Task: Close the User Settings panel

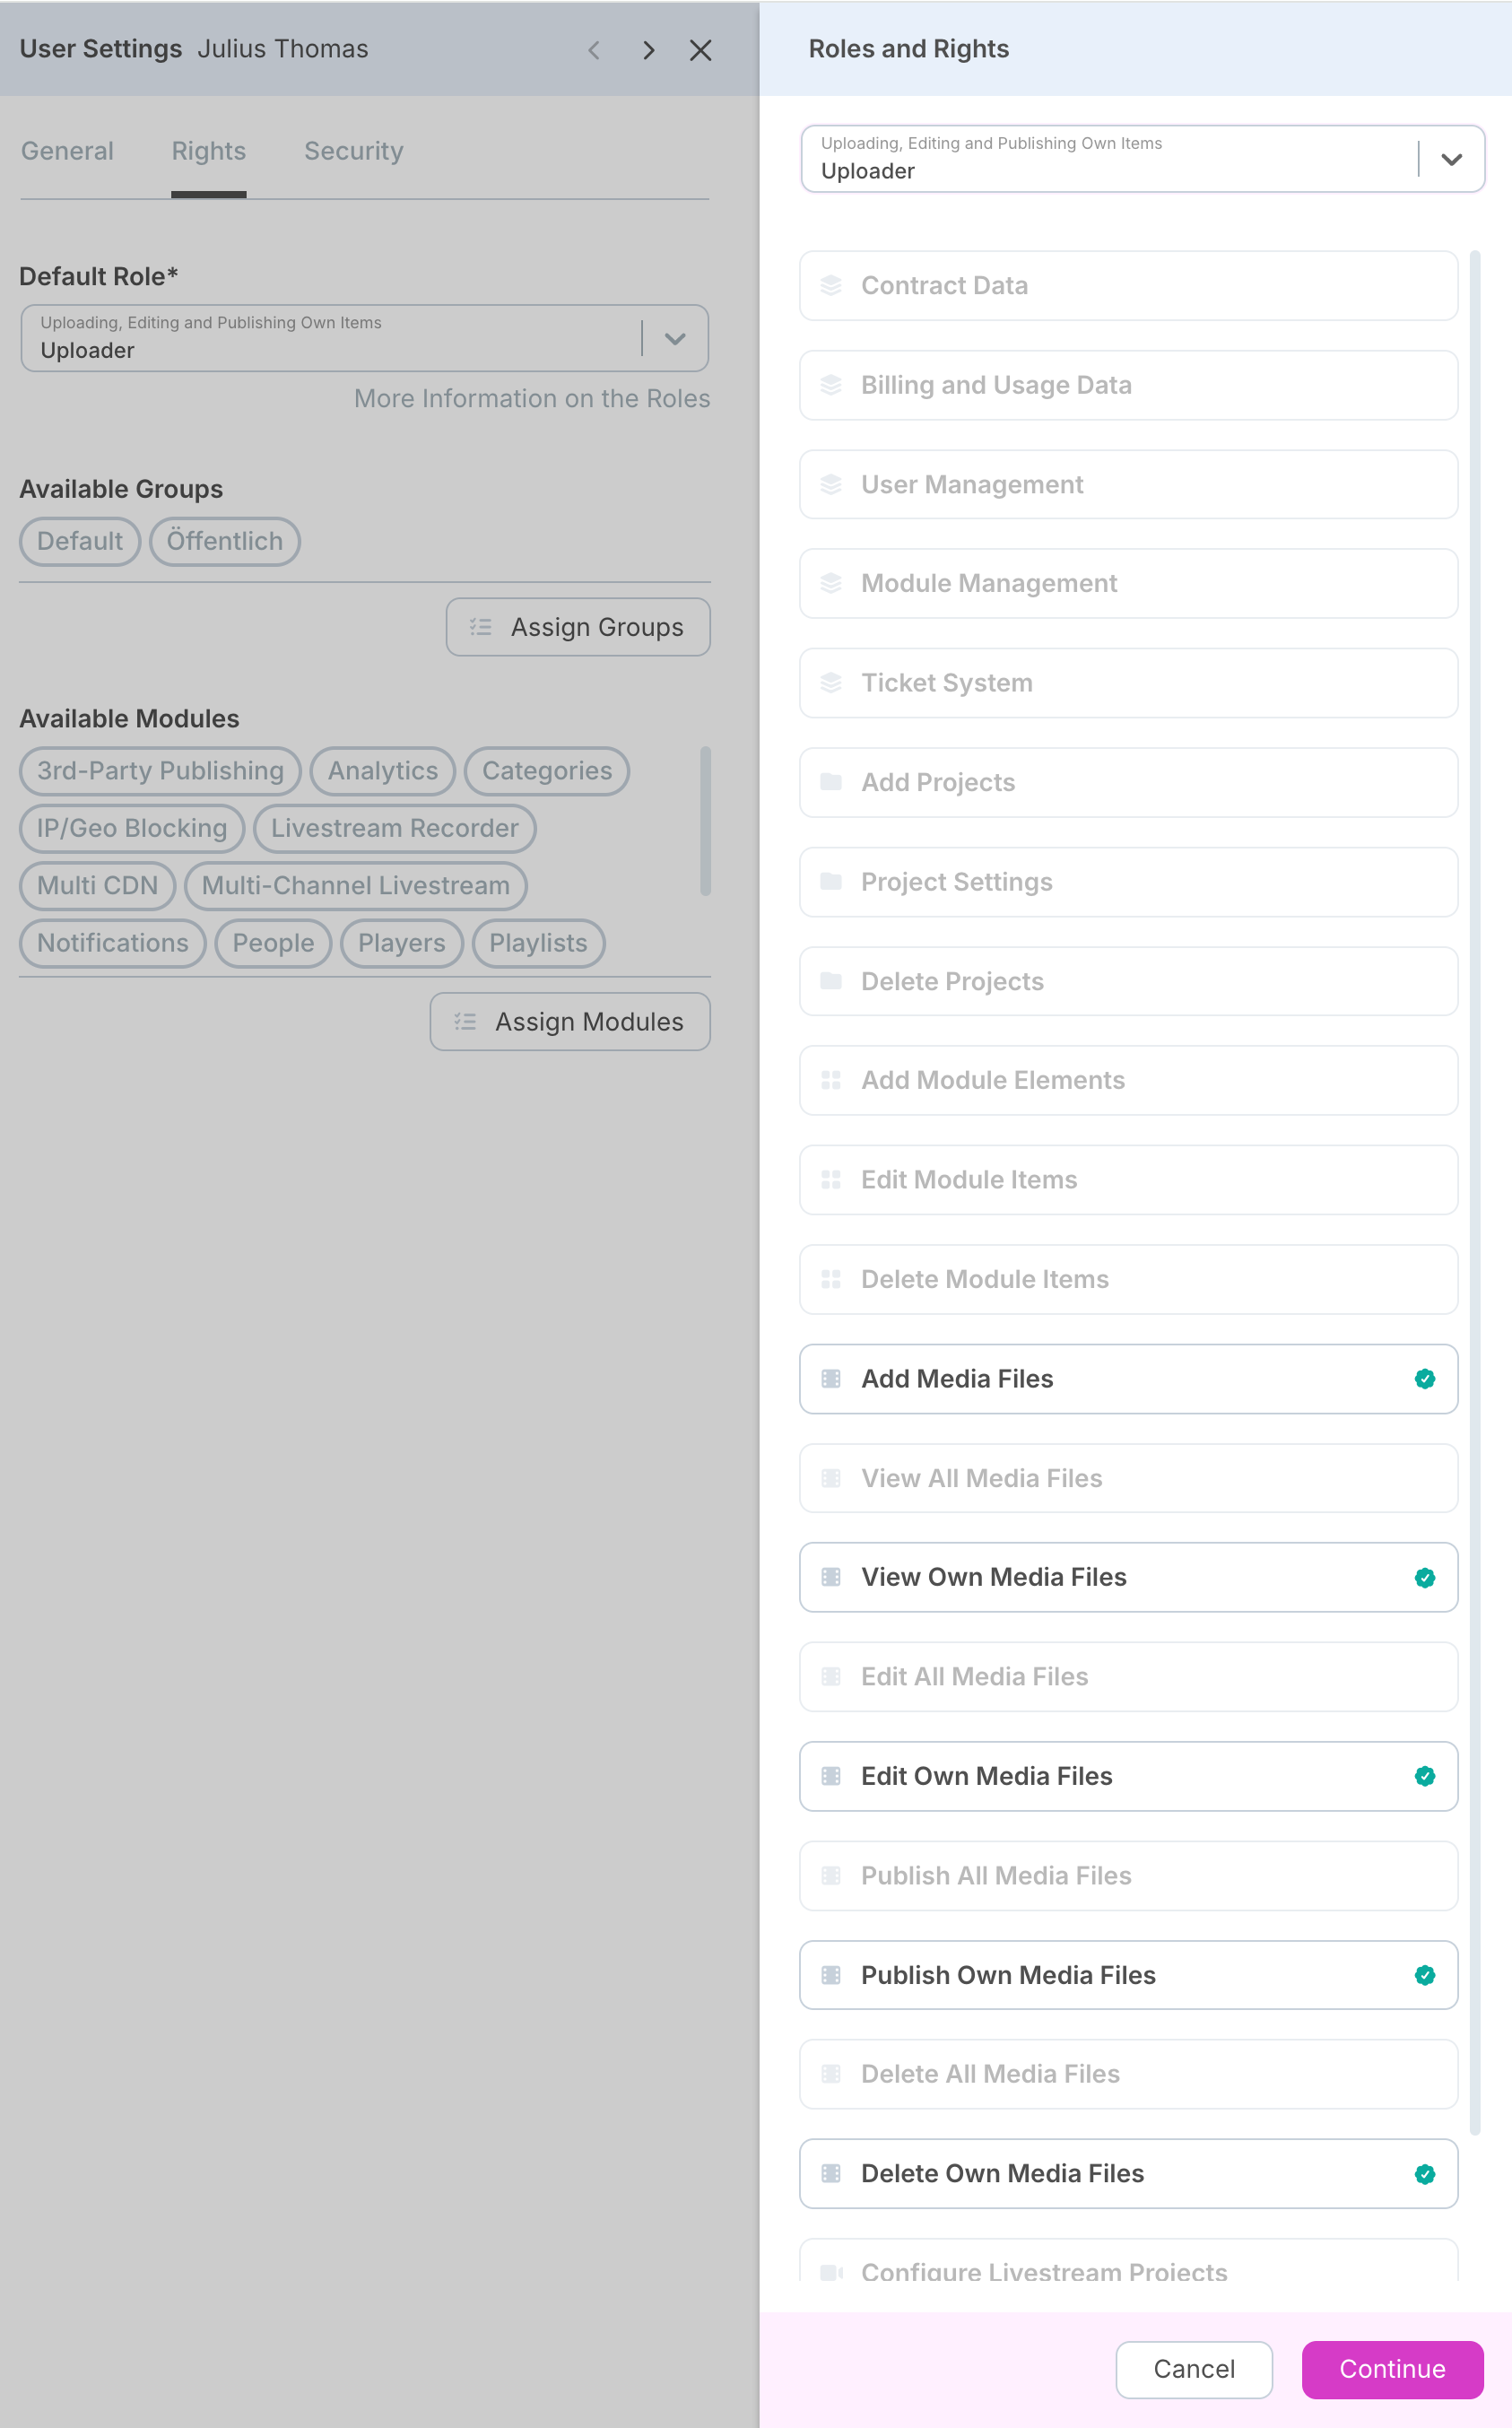Action: point(700,50)
